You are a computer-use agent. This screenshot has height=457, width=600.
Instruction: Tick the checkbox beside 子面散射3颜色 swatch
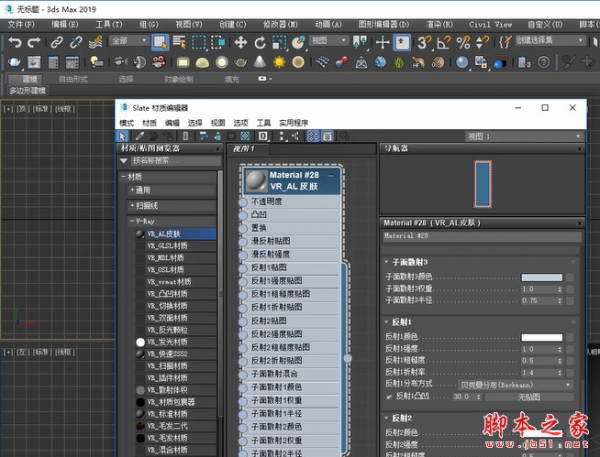[570, 277]
